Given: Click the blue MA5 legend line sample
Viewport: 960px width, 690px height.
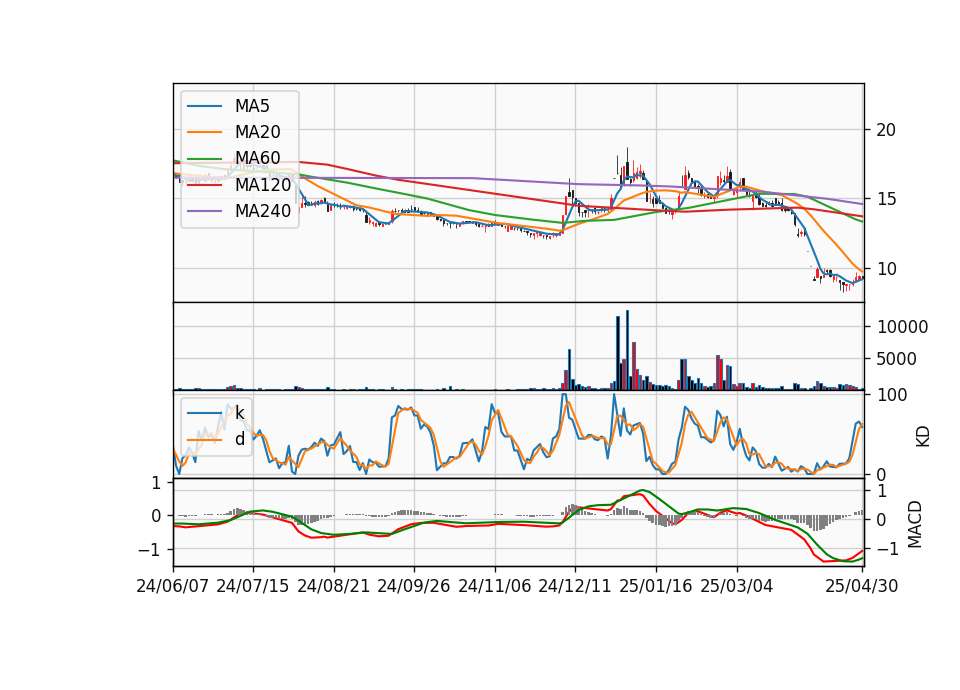Looking at the screenshot, I should click(x=204, y=106).
